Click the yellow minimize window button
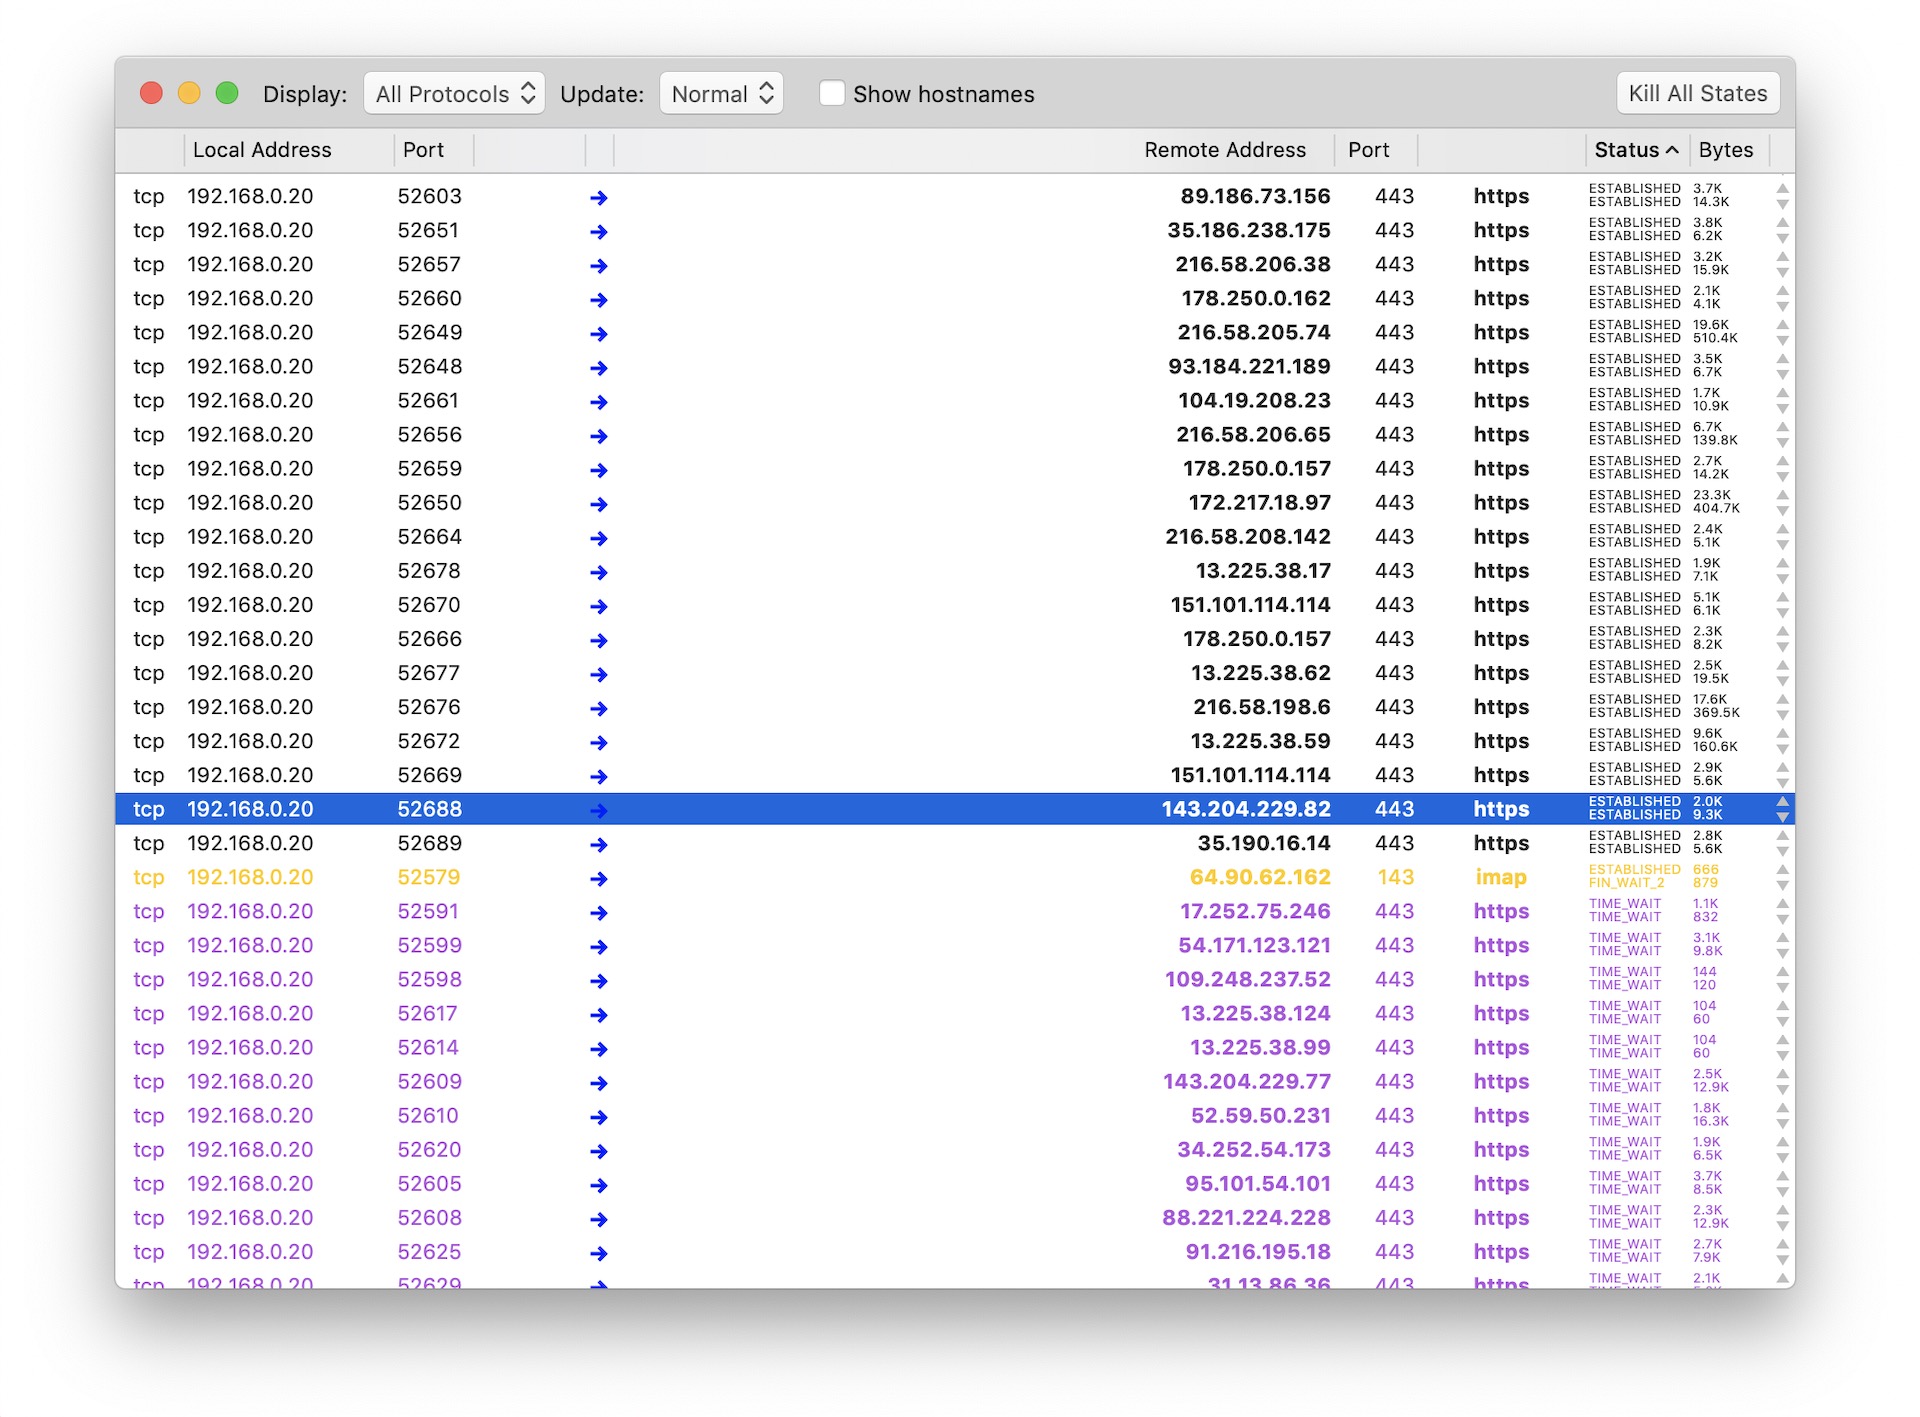 point(189,93)
